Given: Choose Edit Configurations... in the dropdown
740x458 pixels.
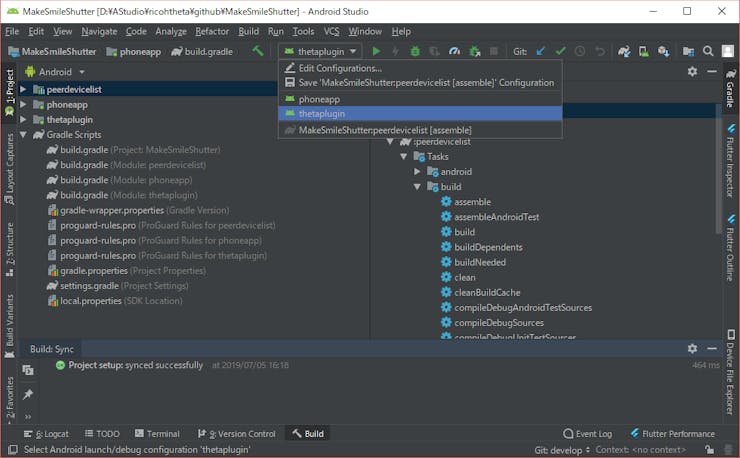Looking at the screenshot, I should pyautogui.click(x=340, y=67).
